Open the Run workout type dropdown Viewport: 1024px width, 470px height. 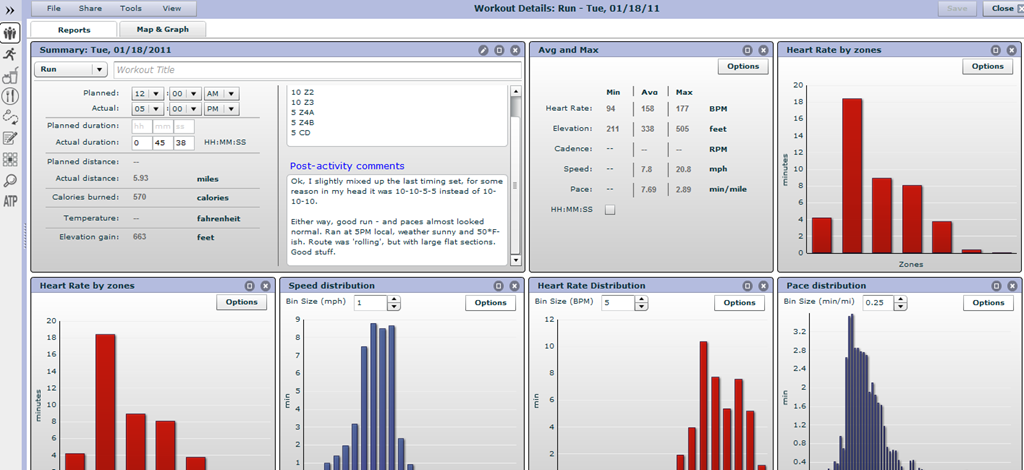coord(71,70)
